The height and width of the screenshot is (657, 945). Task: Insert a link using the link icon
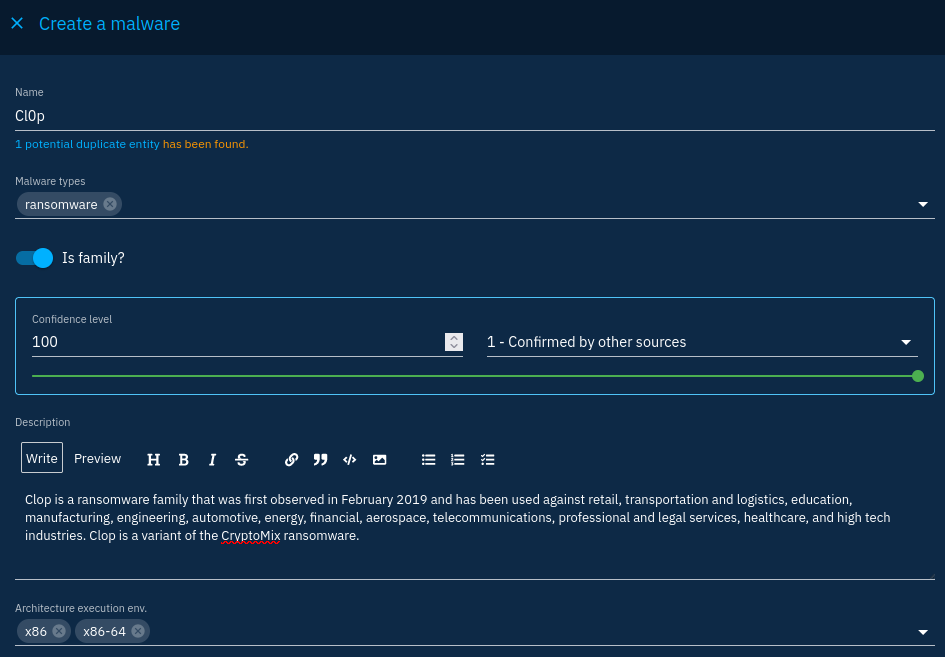(291, 459)
